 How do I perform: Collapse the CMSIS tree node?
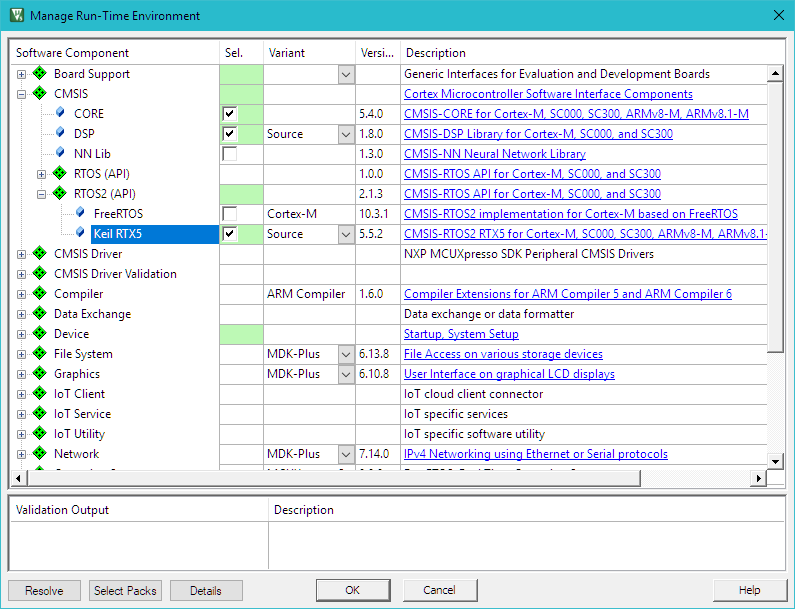tap(21, 94)
